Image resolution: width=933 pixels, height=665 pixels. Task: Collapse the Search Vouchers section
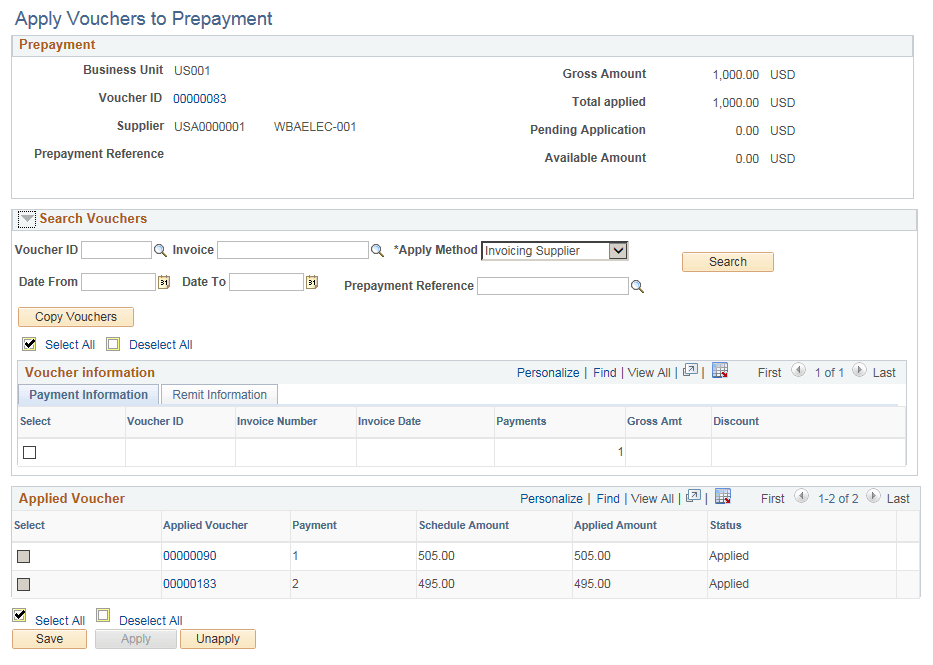(x=26, y=218)
